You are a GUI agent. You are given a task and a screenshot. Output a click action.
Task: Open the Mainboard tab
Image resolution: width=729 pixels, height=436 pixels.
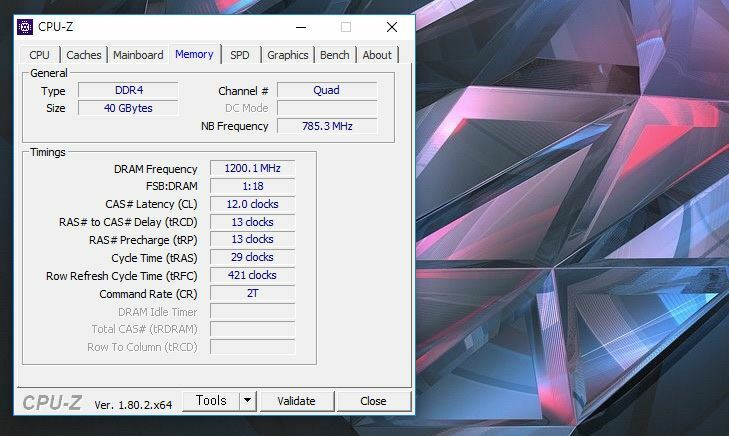(x=138, y=55)
